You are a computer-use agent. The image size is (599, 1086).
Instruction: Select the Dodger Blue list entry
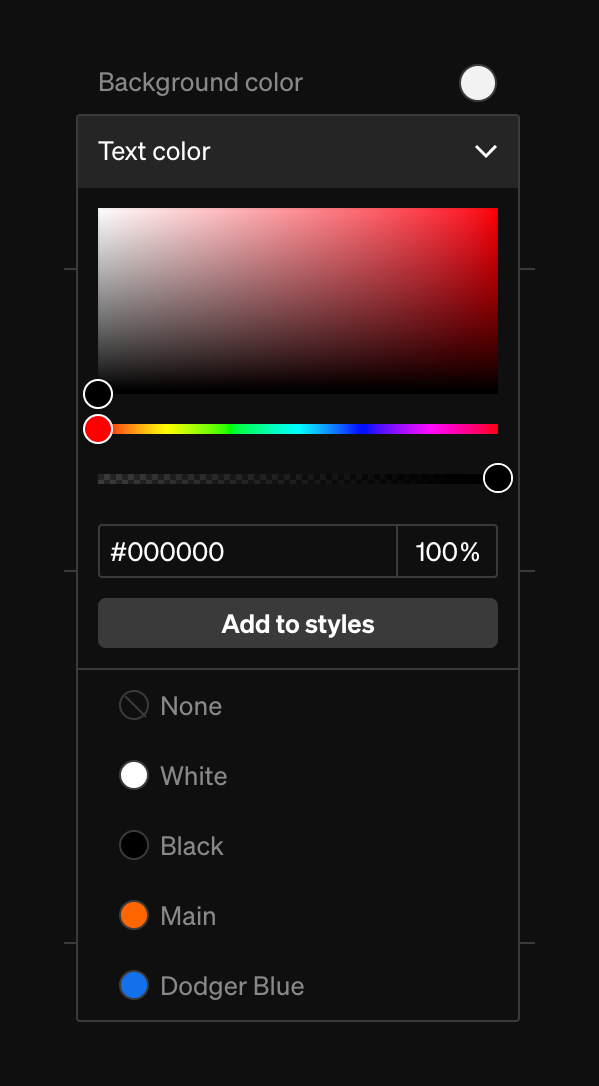pyautogui.click(x=232, y=985)
